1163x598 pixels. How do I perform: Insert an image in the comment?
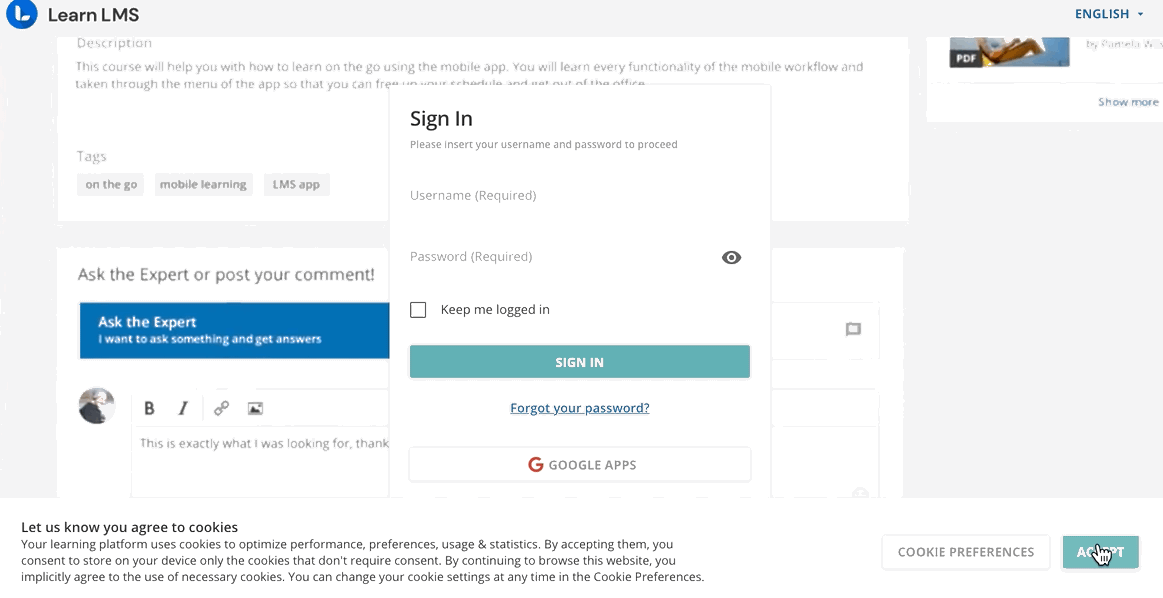[255, 408]
